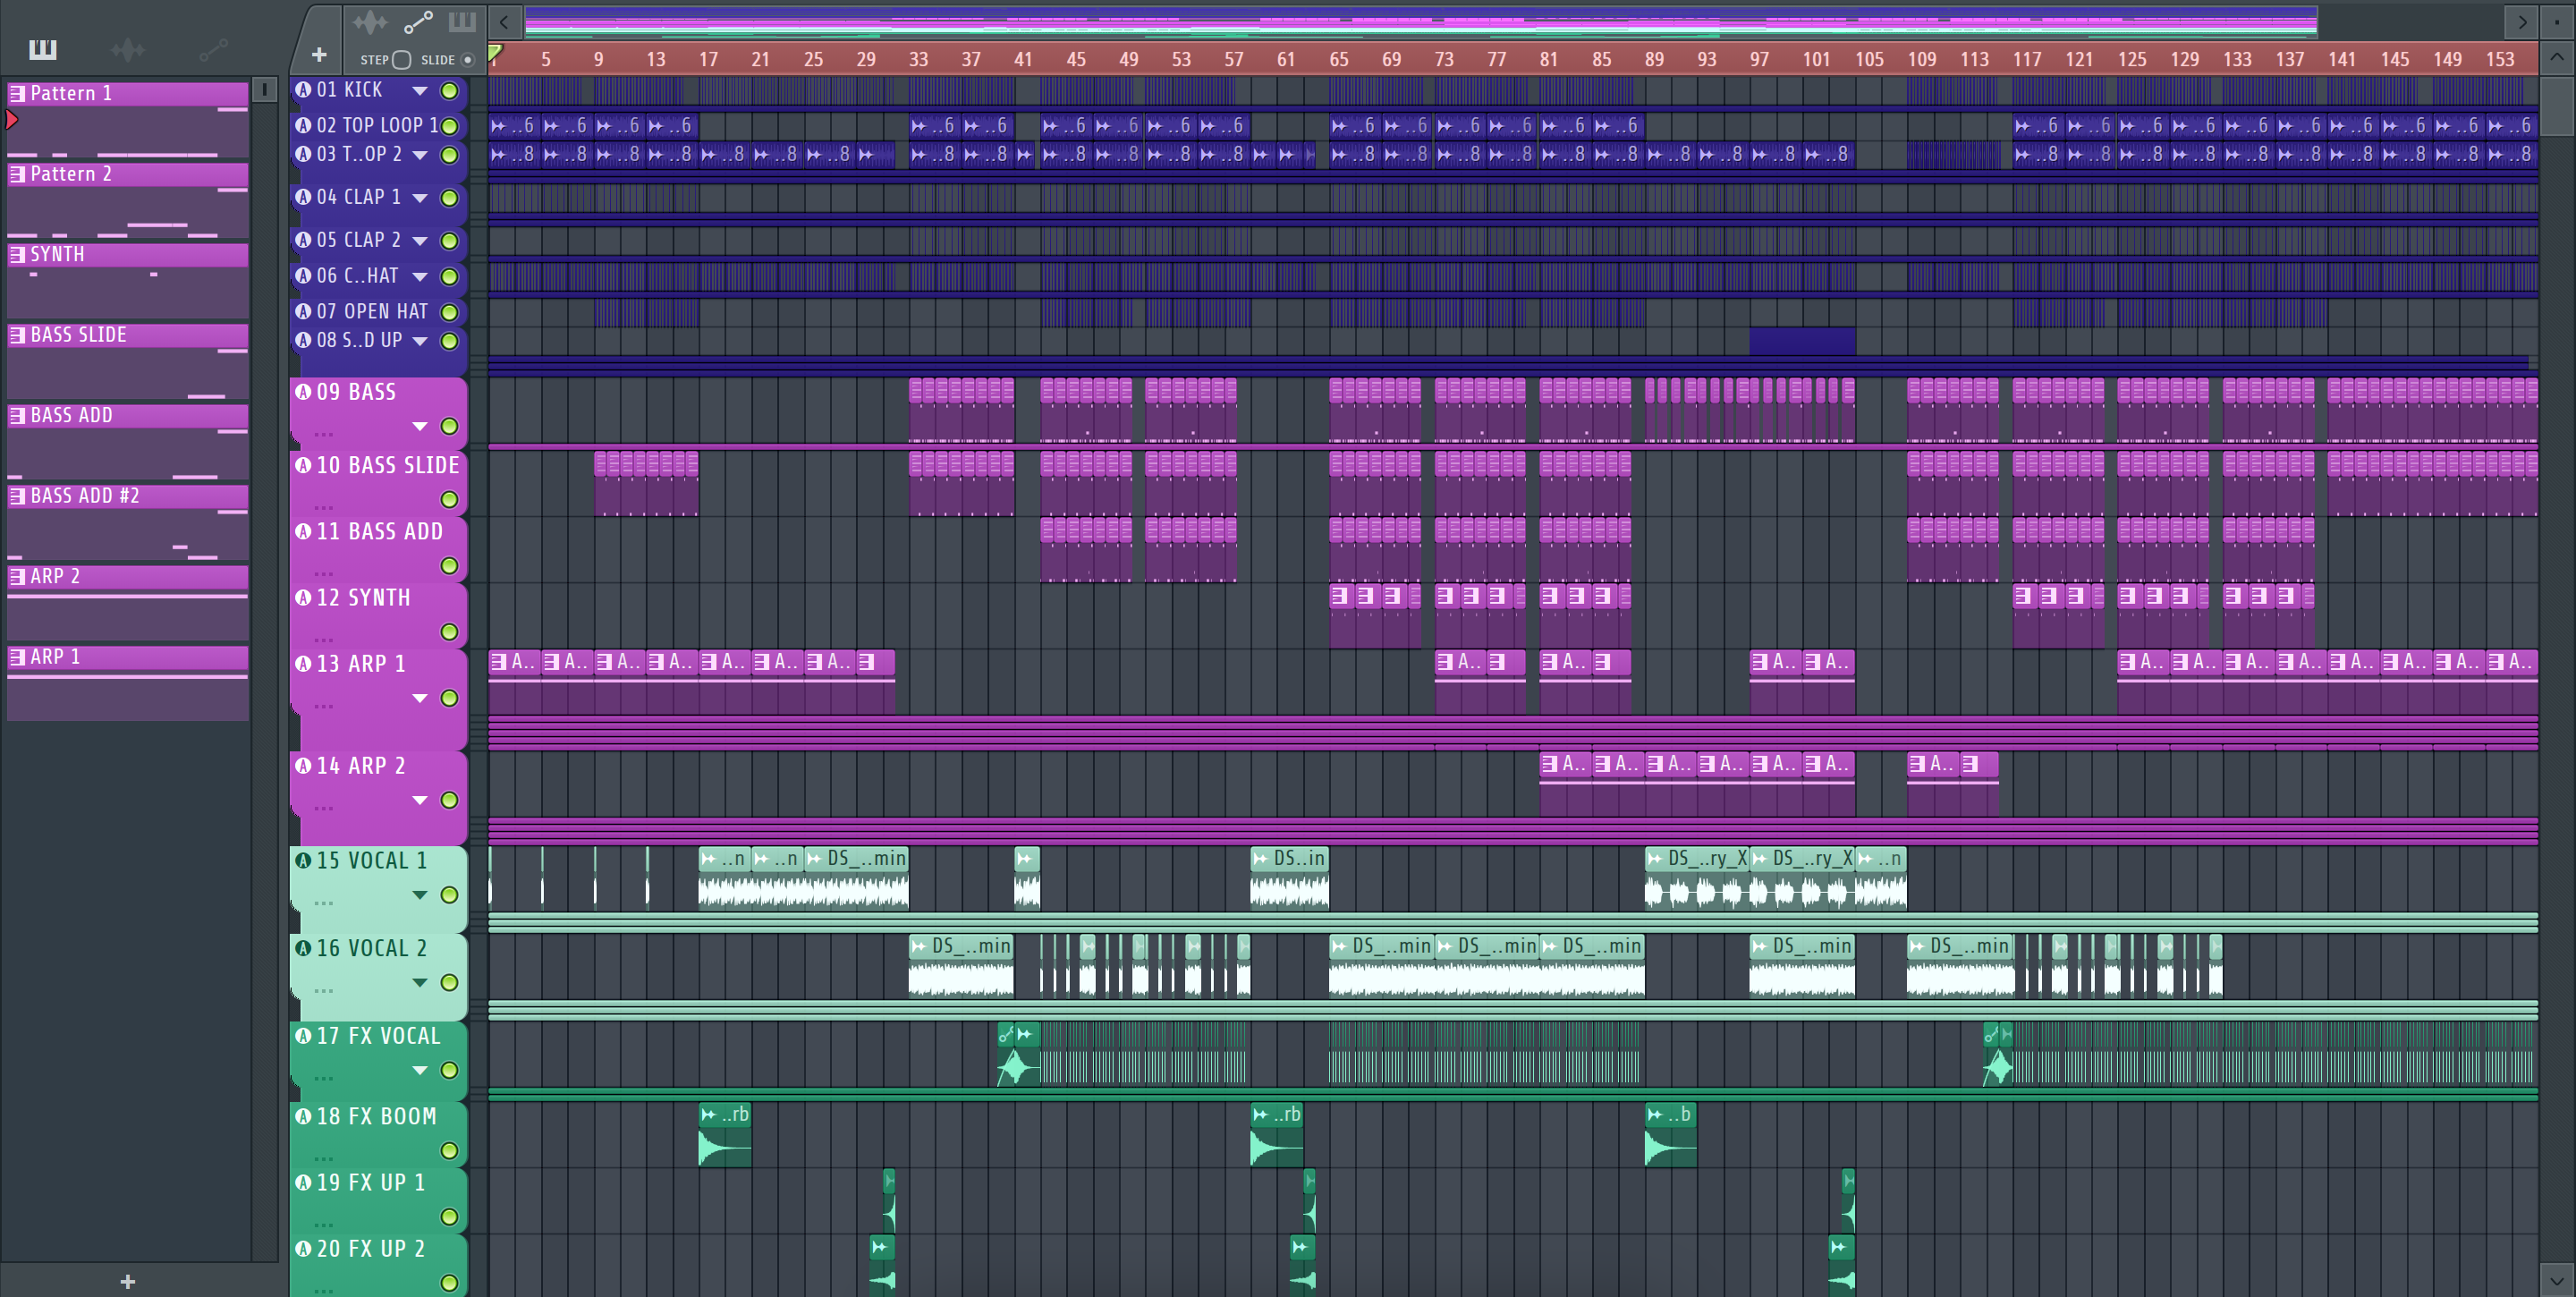
Task: Click the A icon on the 09 BASS track
Action: 303,392
